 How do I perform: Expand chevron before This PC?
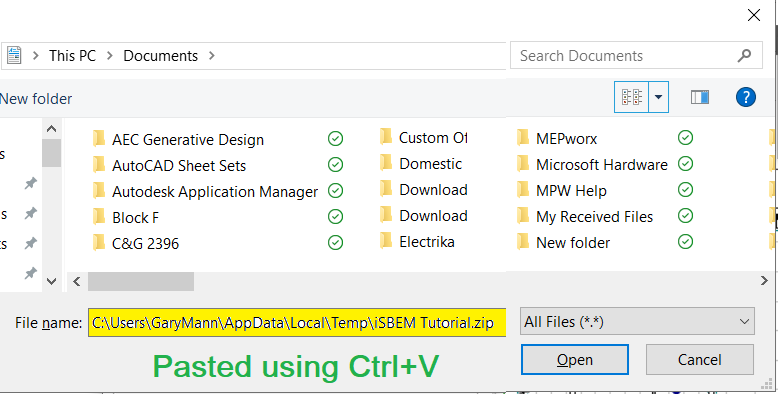pos(35,56)
